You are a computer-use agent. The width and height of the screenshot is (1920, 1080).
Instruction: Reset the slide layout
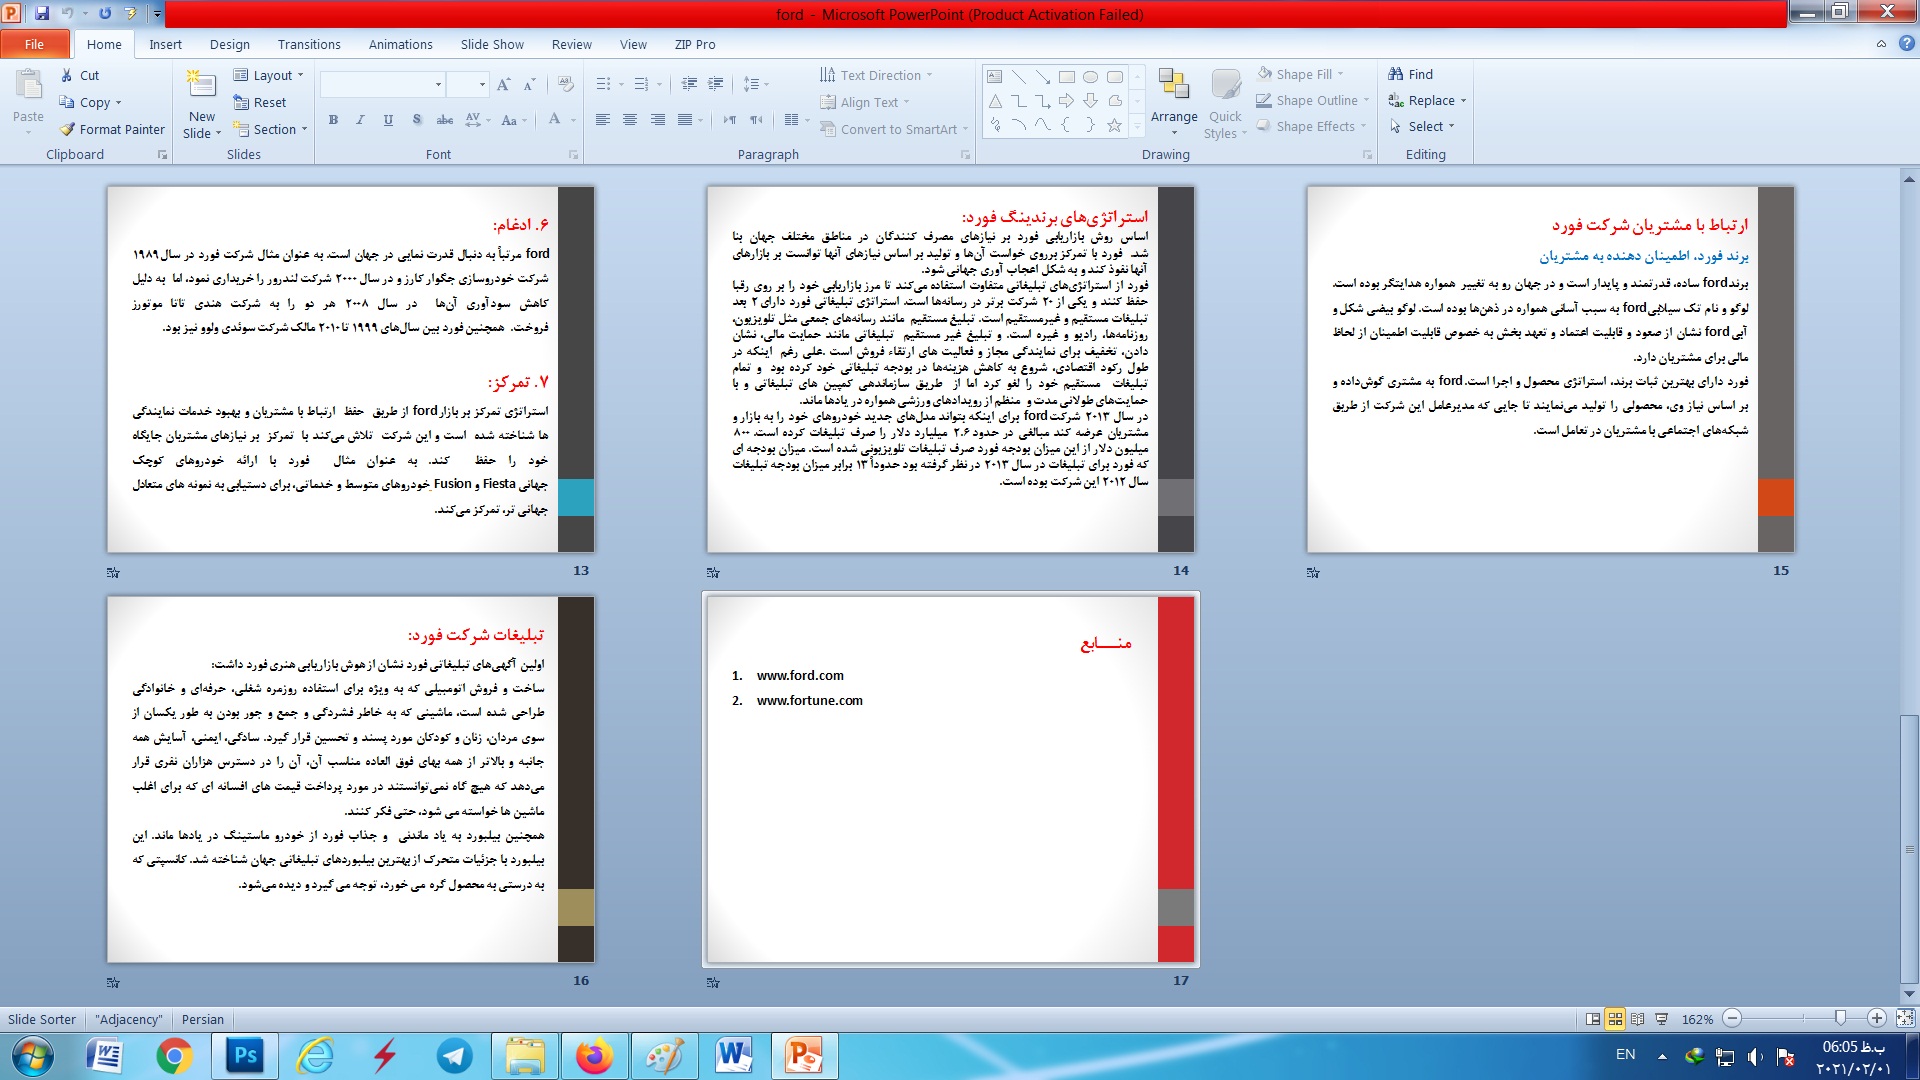click(259, 102)
